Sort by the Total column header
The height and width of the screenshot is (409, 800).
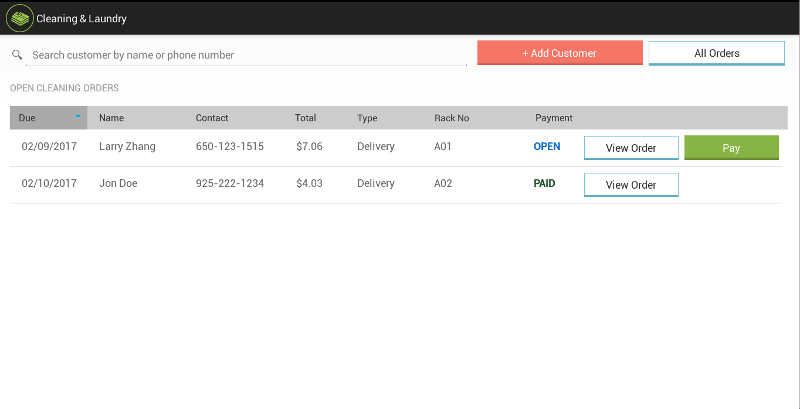(306, 118)
